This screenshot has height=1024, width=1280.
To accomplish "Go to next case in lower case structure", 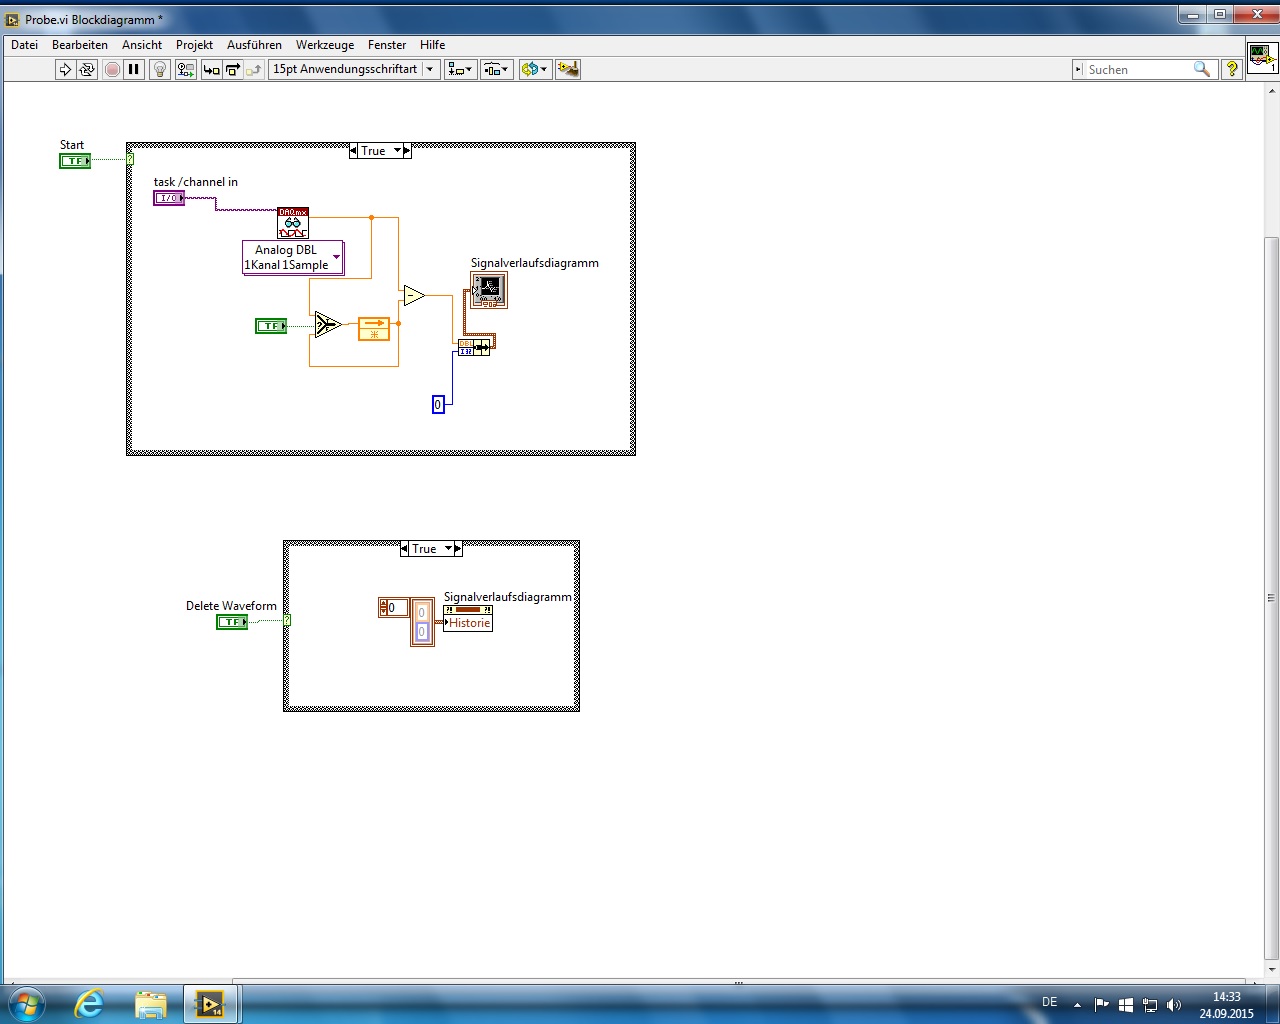I will 458,549.
